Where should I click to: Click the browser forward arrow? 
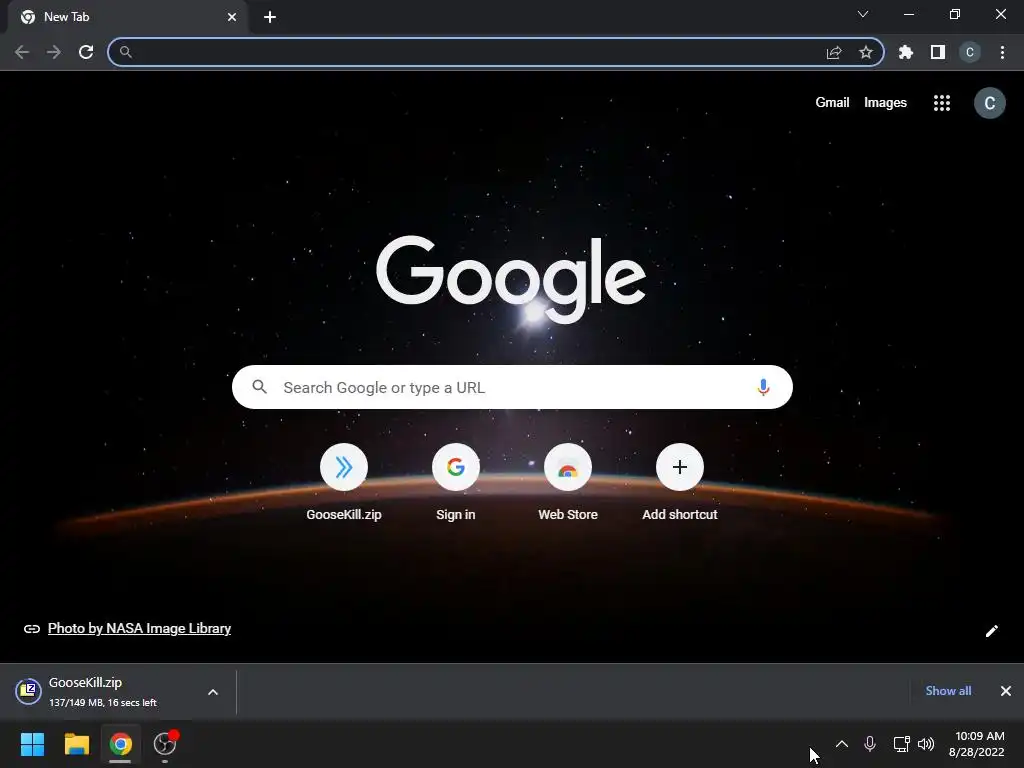[54, 52]
